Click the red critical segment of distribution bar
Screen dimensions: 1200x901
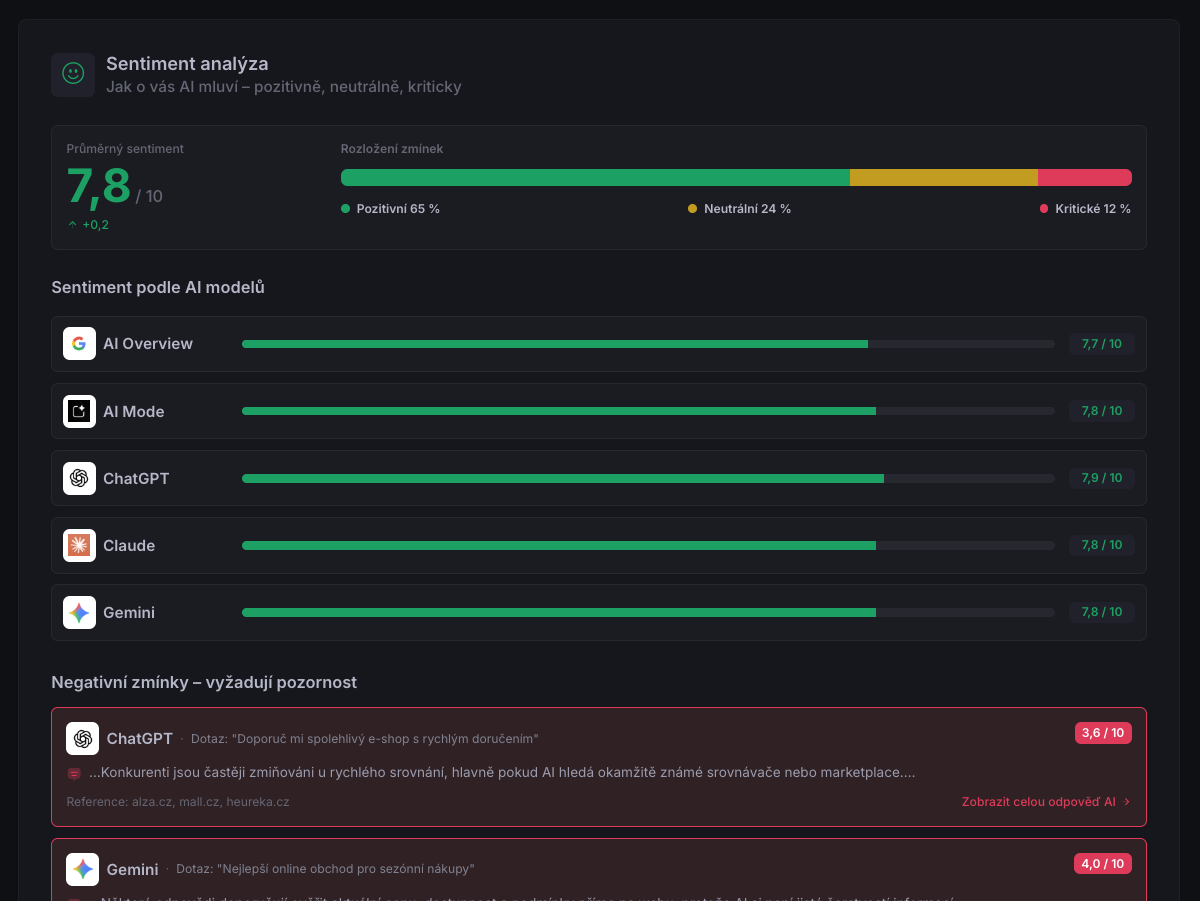pyautogui.click(x=1085, y=177)
